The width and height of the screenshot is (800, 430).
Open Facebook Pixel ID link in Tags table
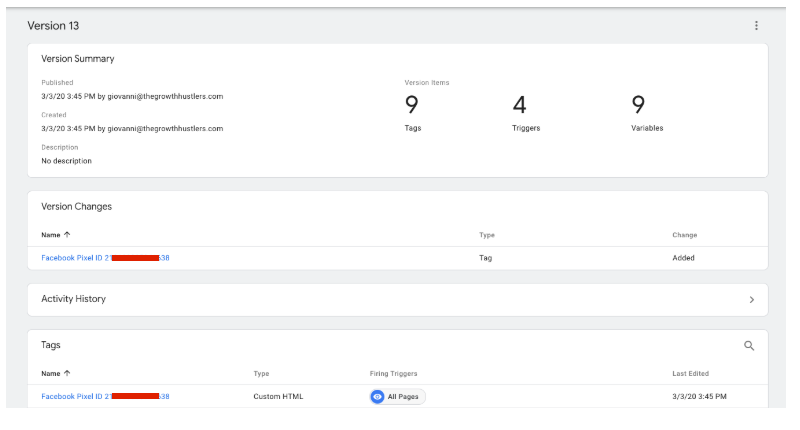coord(105,396)
